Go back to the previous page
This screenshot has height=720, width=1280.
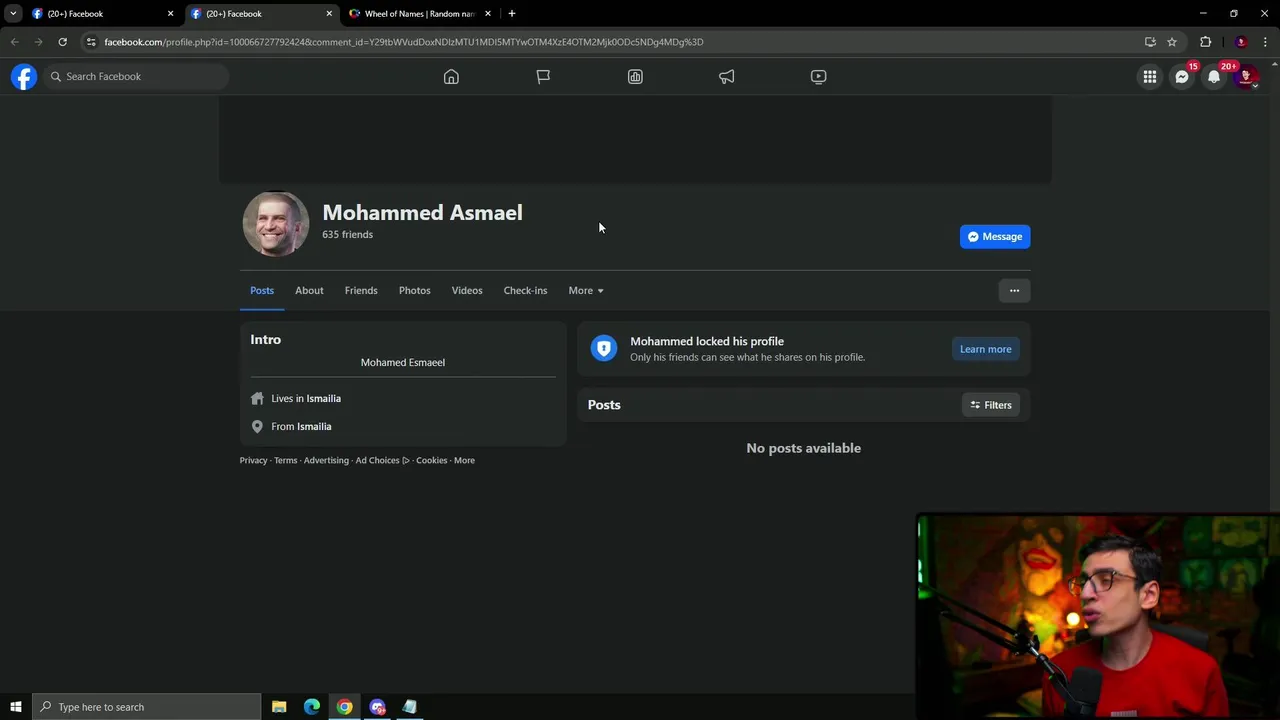click(x=14, y=42)
